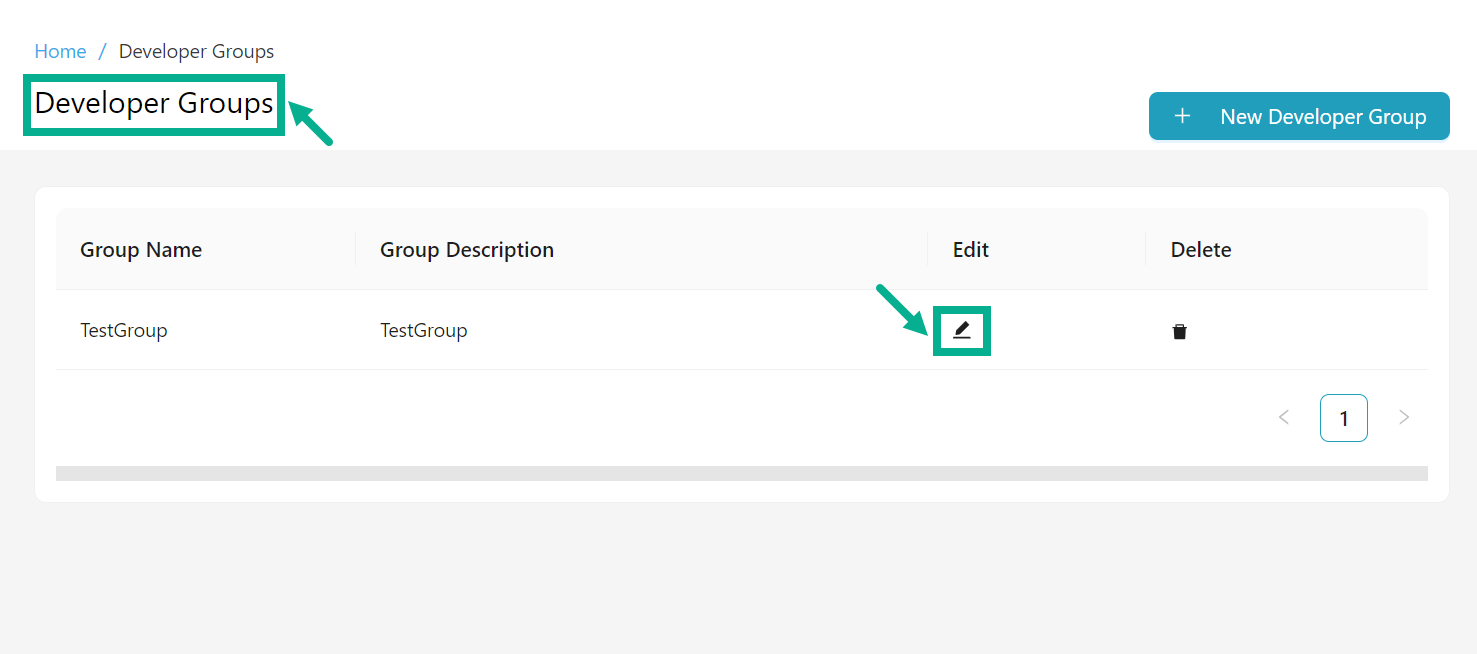Click the next page chevron
Image resolution: width=1477 pixels, height=654 pixels.
pos(1404,417)
